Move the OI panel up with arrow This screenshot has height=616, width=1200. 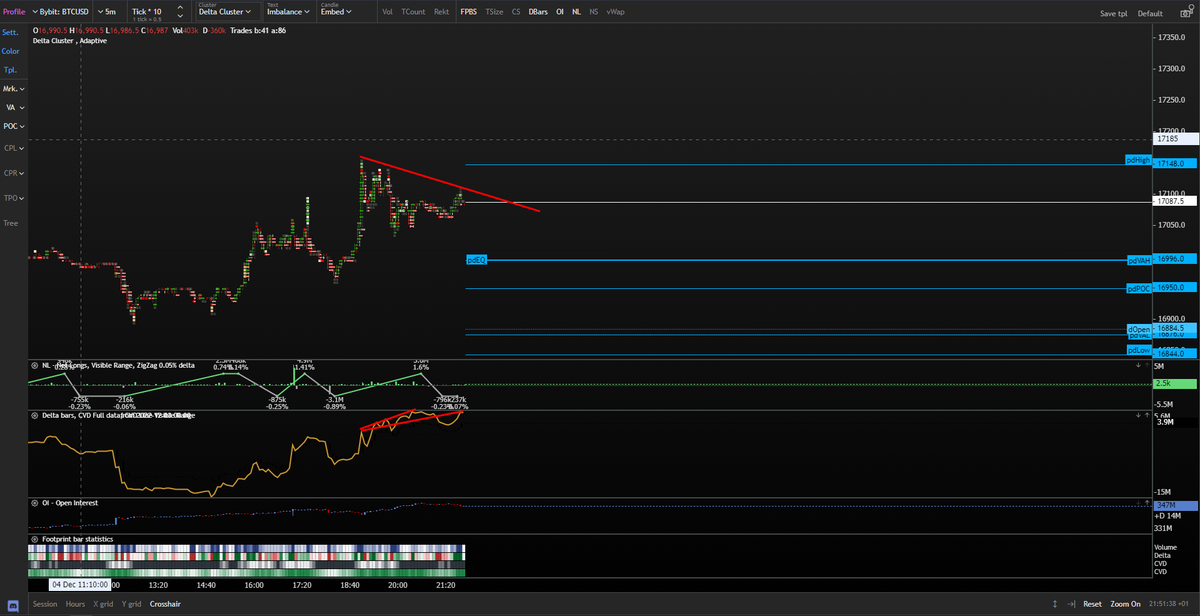(1147, 503)
